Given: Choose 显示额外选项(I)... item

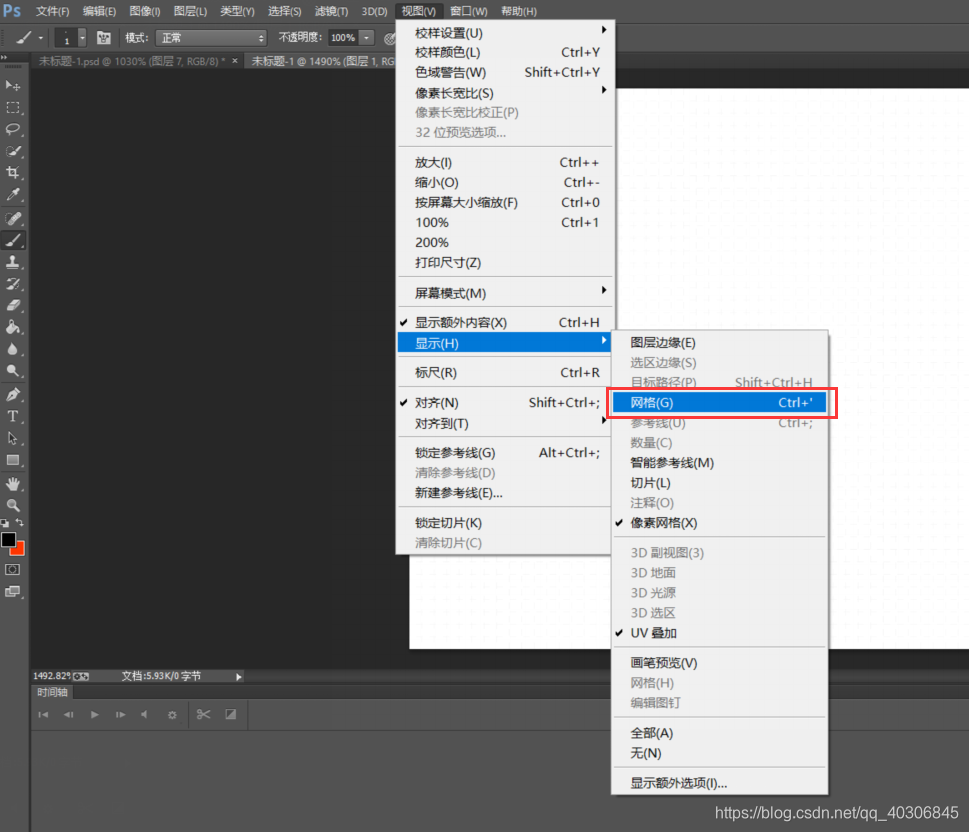Looking at the screenshot, I should (x=719, y=783).
